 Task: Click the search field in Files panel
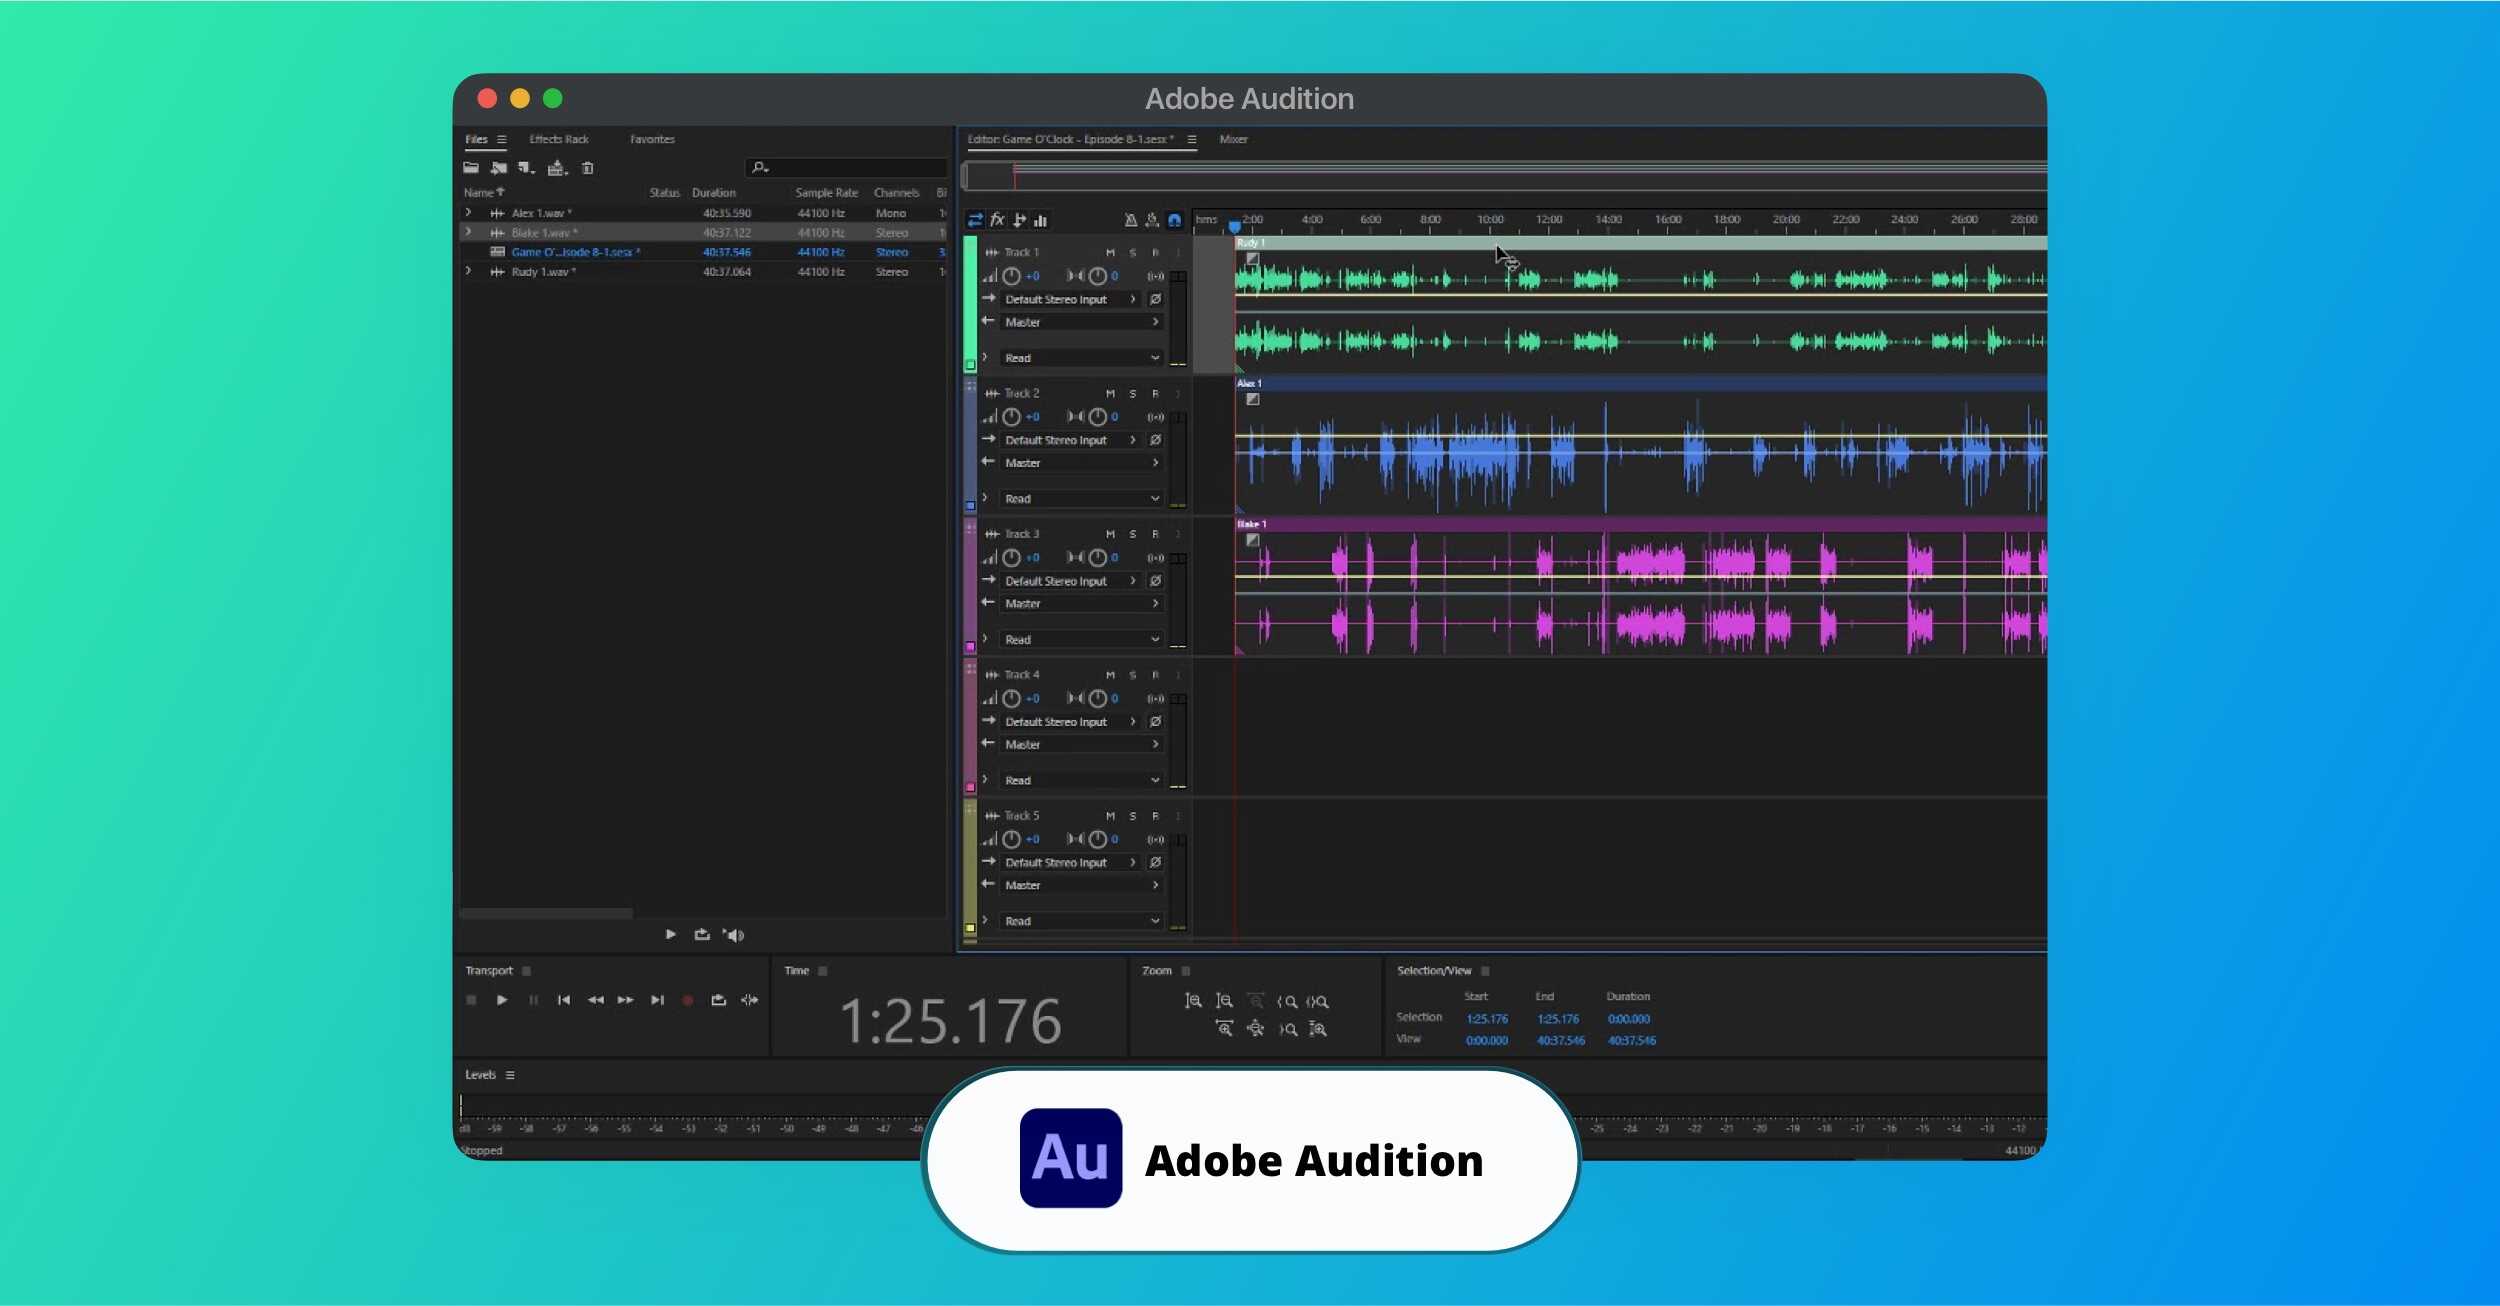pos(846,168)
